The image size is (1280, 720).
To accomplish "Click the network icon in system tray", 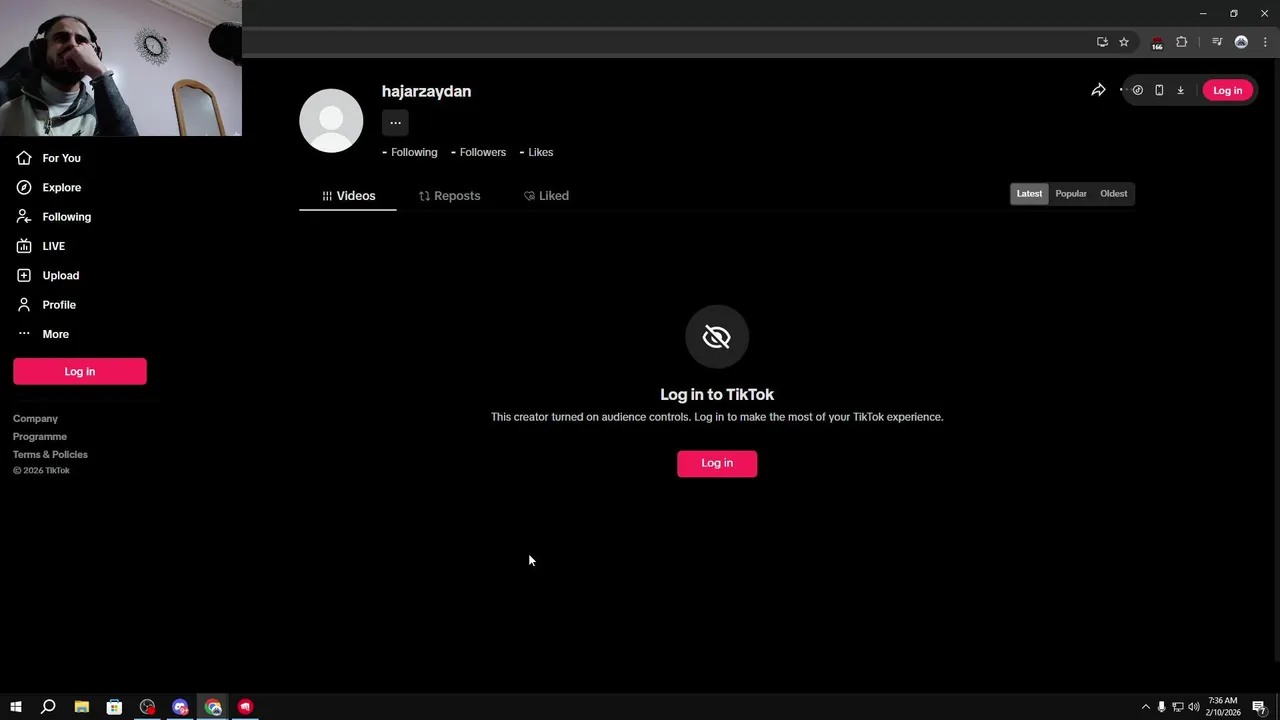I will point(1177,707).
